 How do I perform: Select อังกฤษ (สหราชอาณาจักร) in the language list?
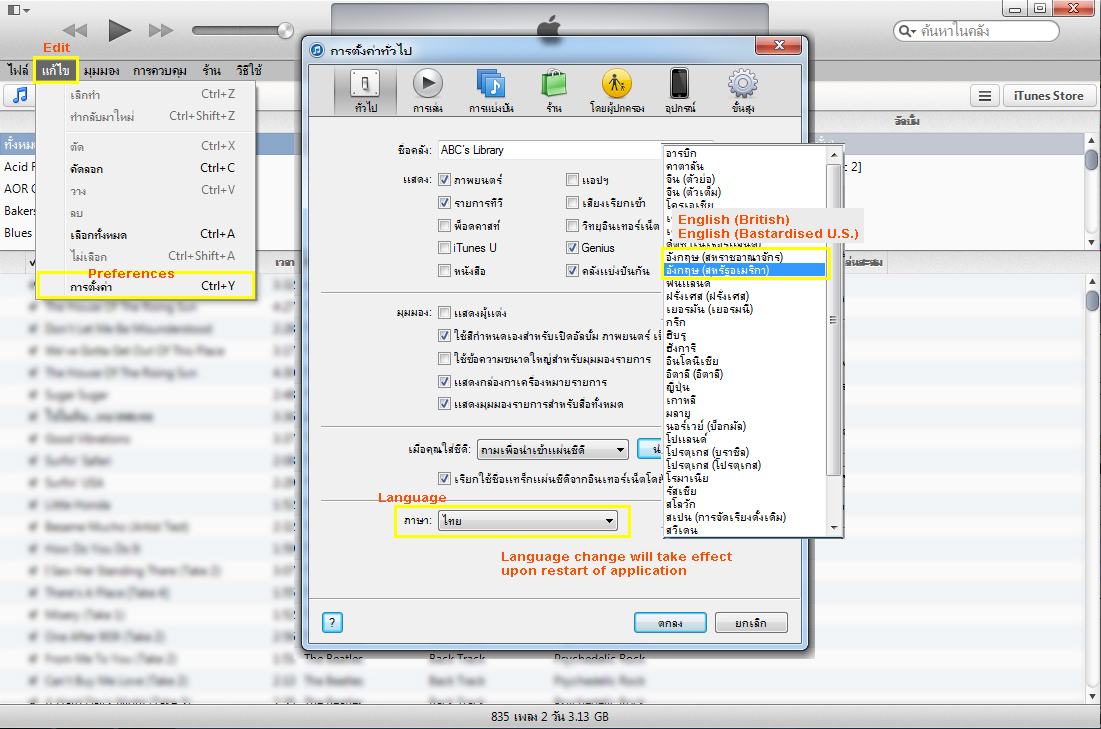coord(744,257)
